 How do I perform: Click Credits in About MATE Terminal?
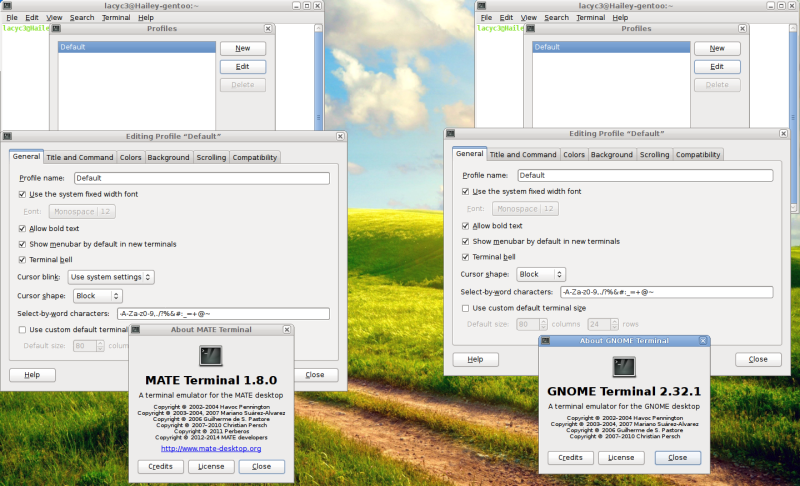tap(160, 467)
